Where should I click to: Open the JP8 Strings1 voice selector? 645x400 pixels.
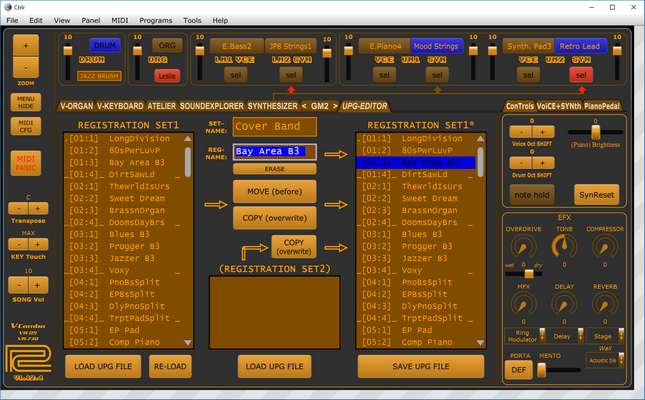(x=290, y=46)
